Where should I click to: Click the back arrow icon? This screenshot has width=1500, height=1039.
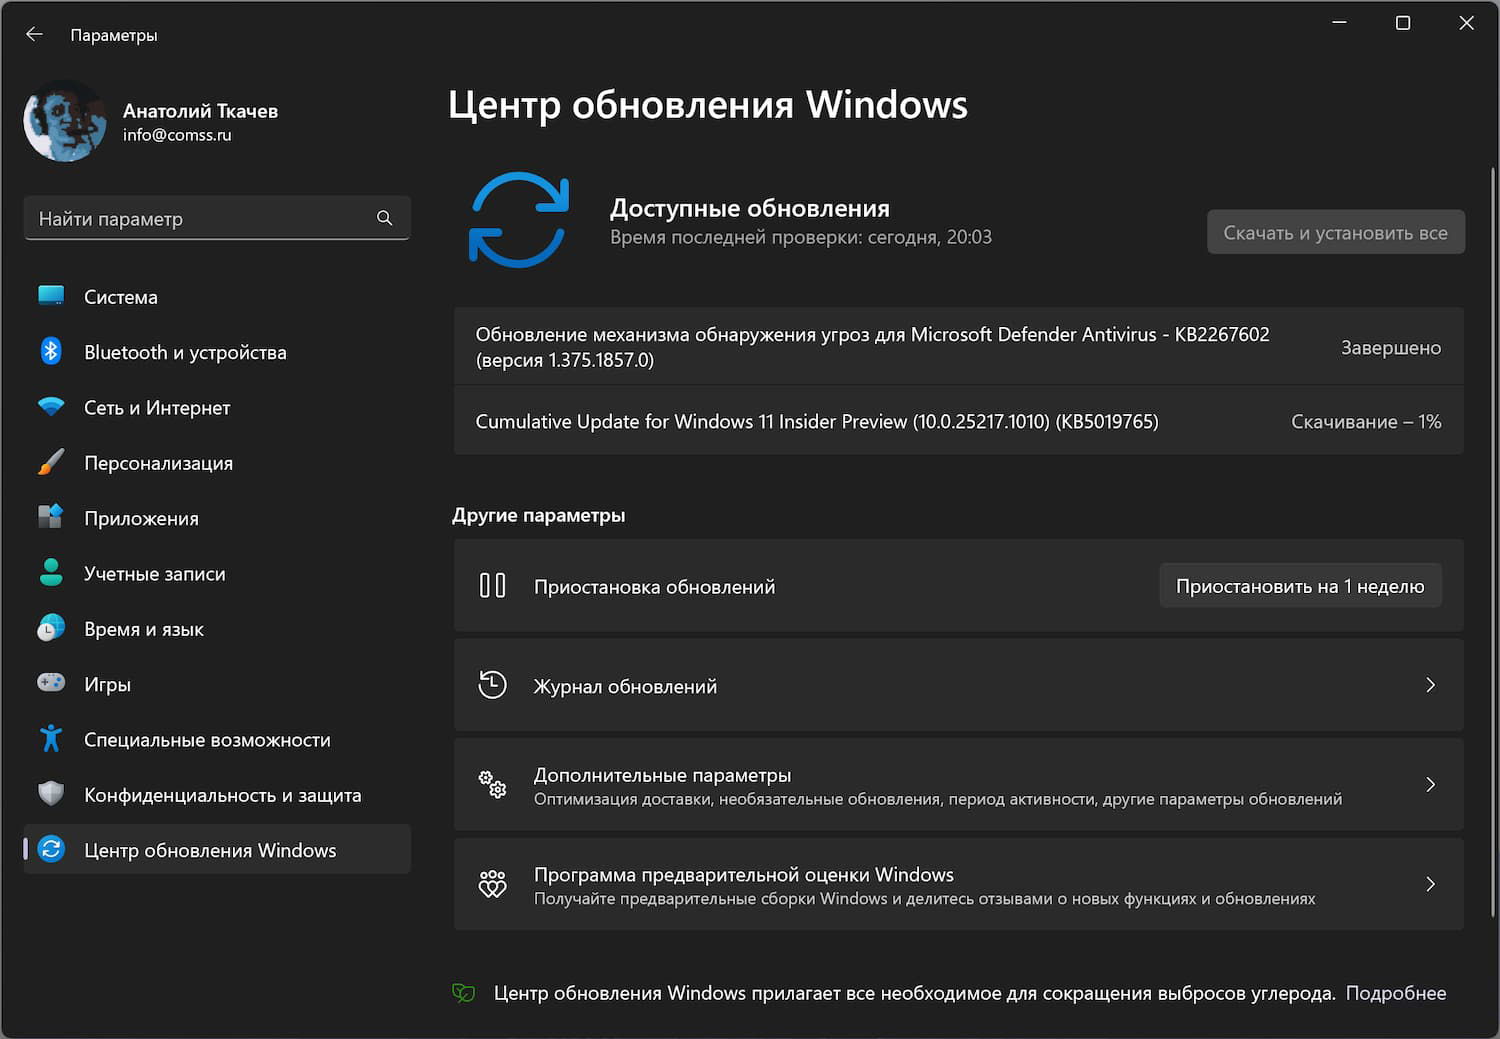pos(35,35)
